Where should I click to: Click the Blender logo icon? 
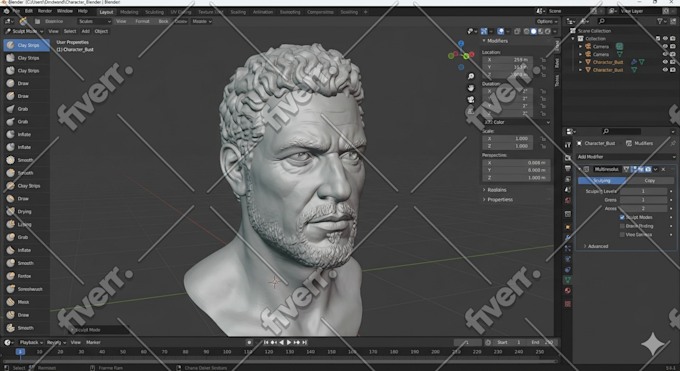click(6, 11)
